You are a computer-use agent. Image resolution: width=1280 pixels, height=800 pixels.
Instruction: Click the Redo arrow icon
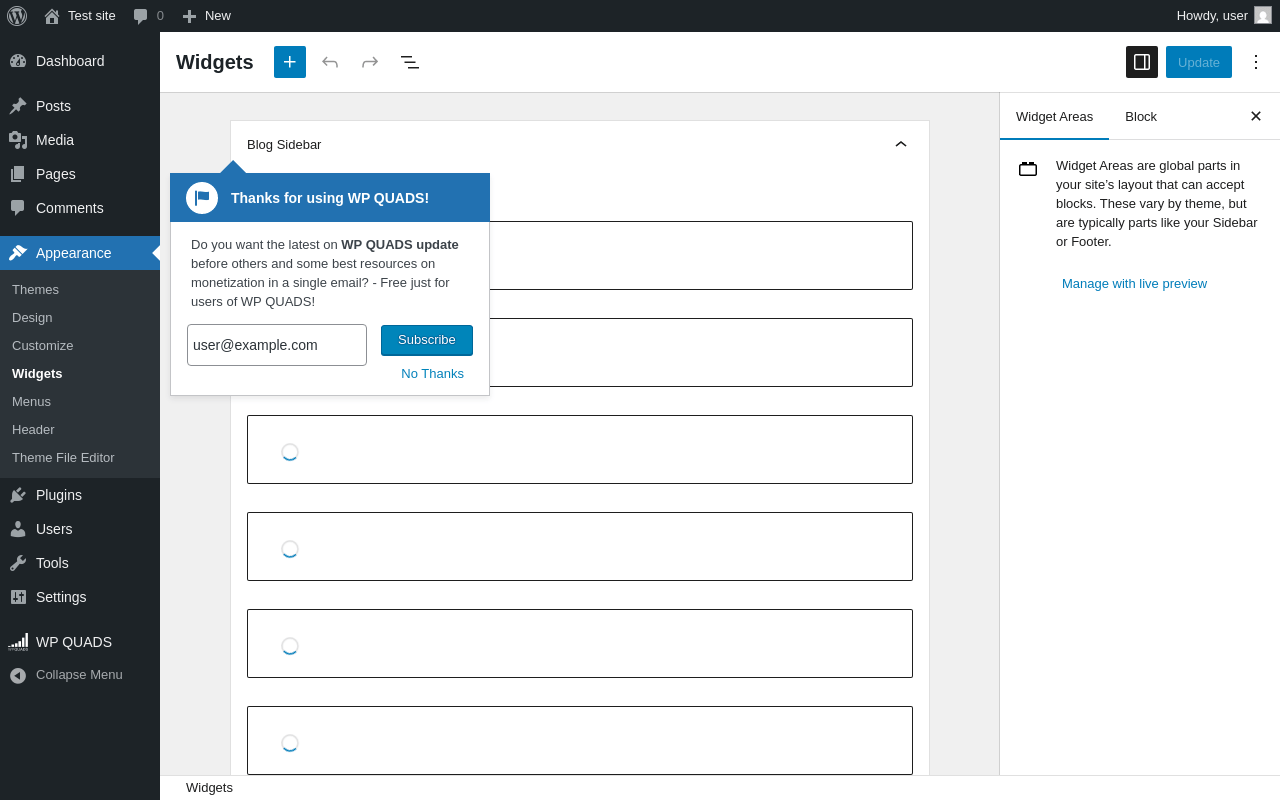tap(370, 62)
